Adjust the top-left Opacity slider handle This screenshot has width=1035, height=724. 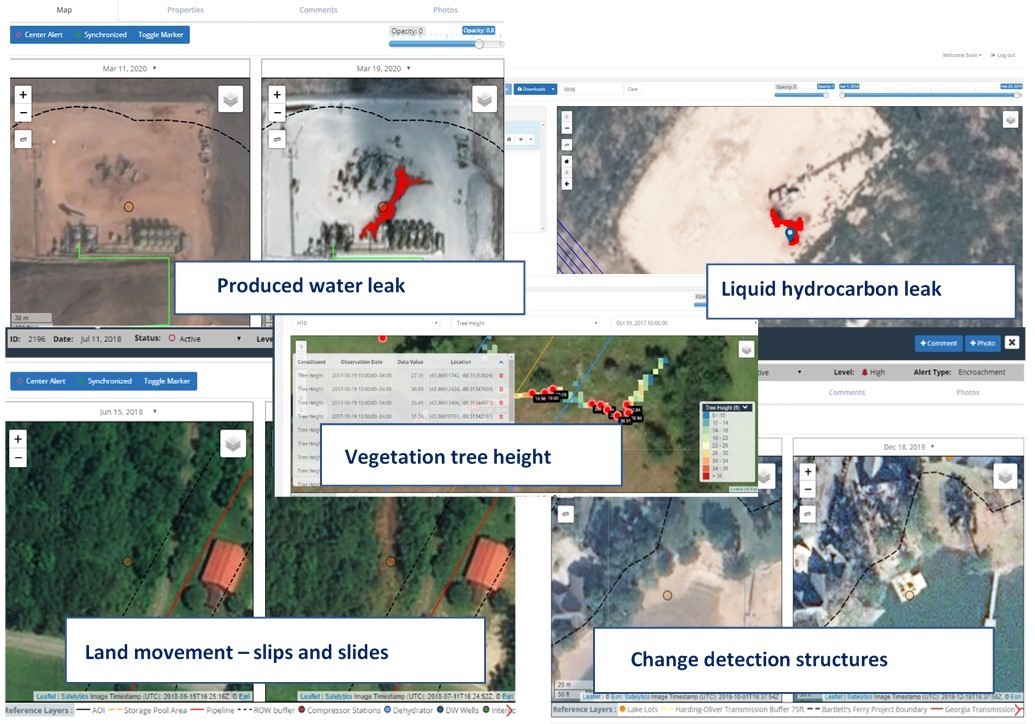tap(479, 44)
